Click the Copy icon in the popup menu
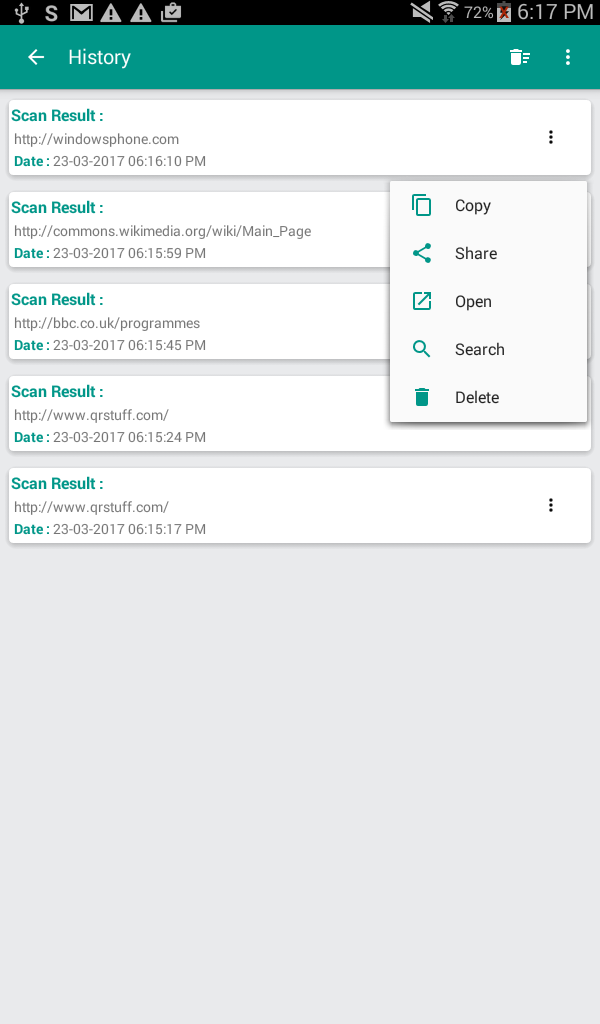 click(x=422, y=205)
